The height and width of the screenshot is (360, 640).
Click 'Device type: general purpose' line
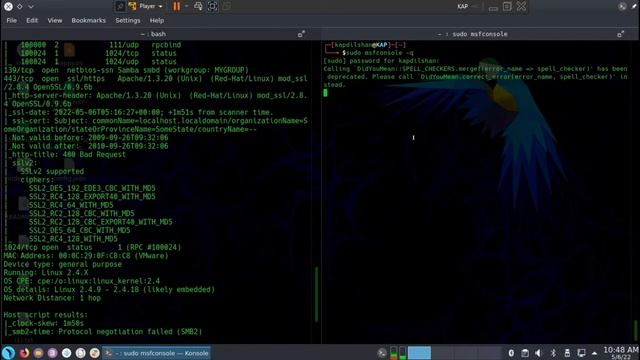[x=62, y=264]
